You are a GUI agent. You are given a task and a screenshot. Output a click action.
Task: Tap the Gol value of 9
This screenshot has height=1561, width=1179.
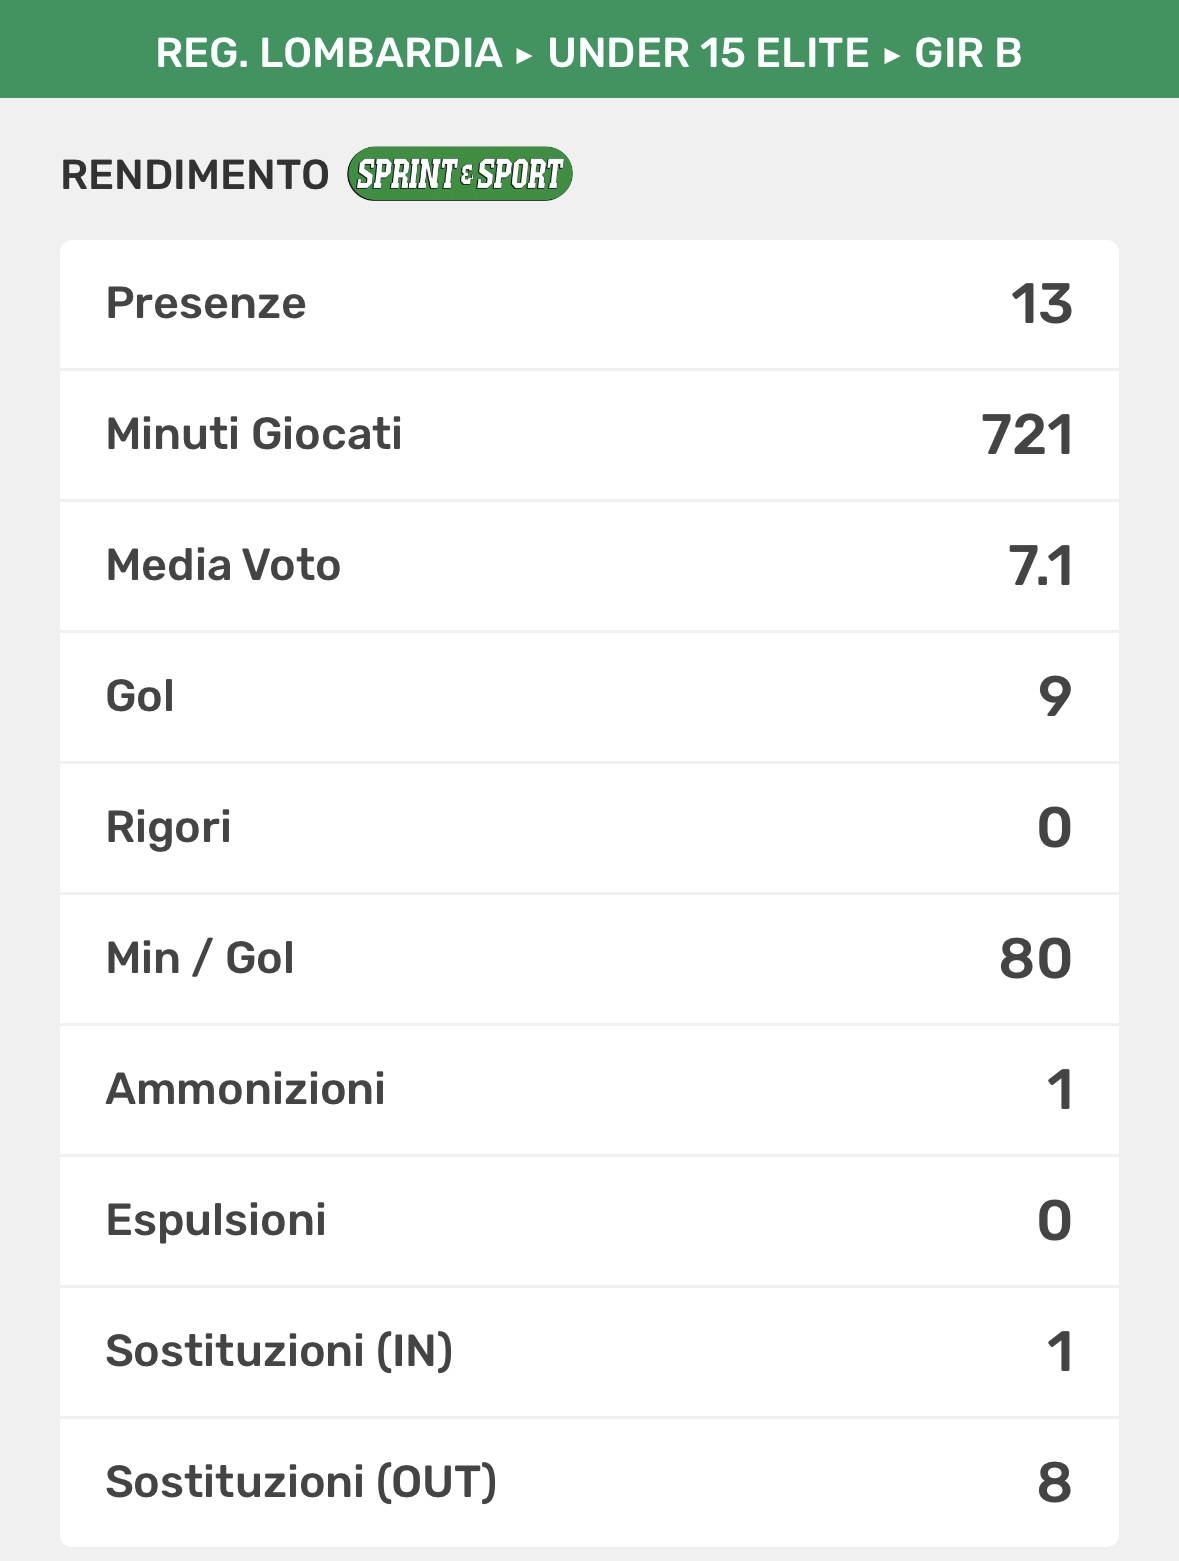pyautogui.click(x=1055, y=697)
